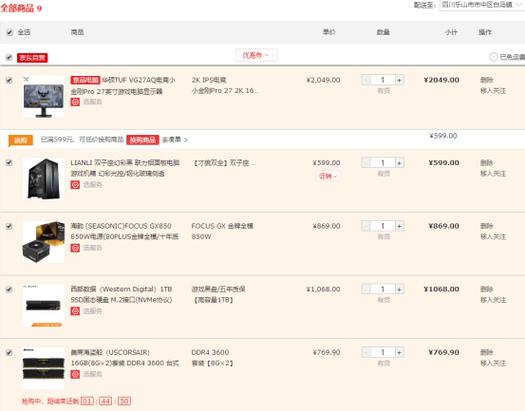Move Seasonic power supply to favorites
Viewport: 525px width, 411px height.
point(493,237)
